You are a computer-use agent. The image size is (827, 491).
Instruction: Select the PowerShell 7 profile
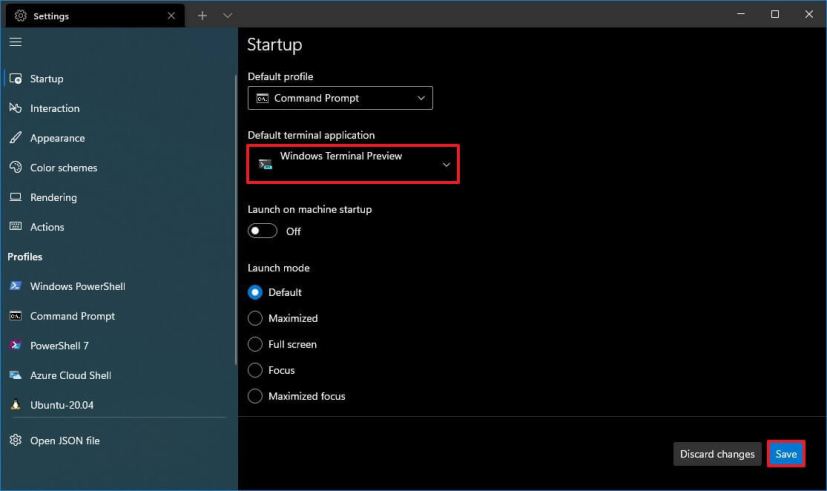[118, 345]
